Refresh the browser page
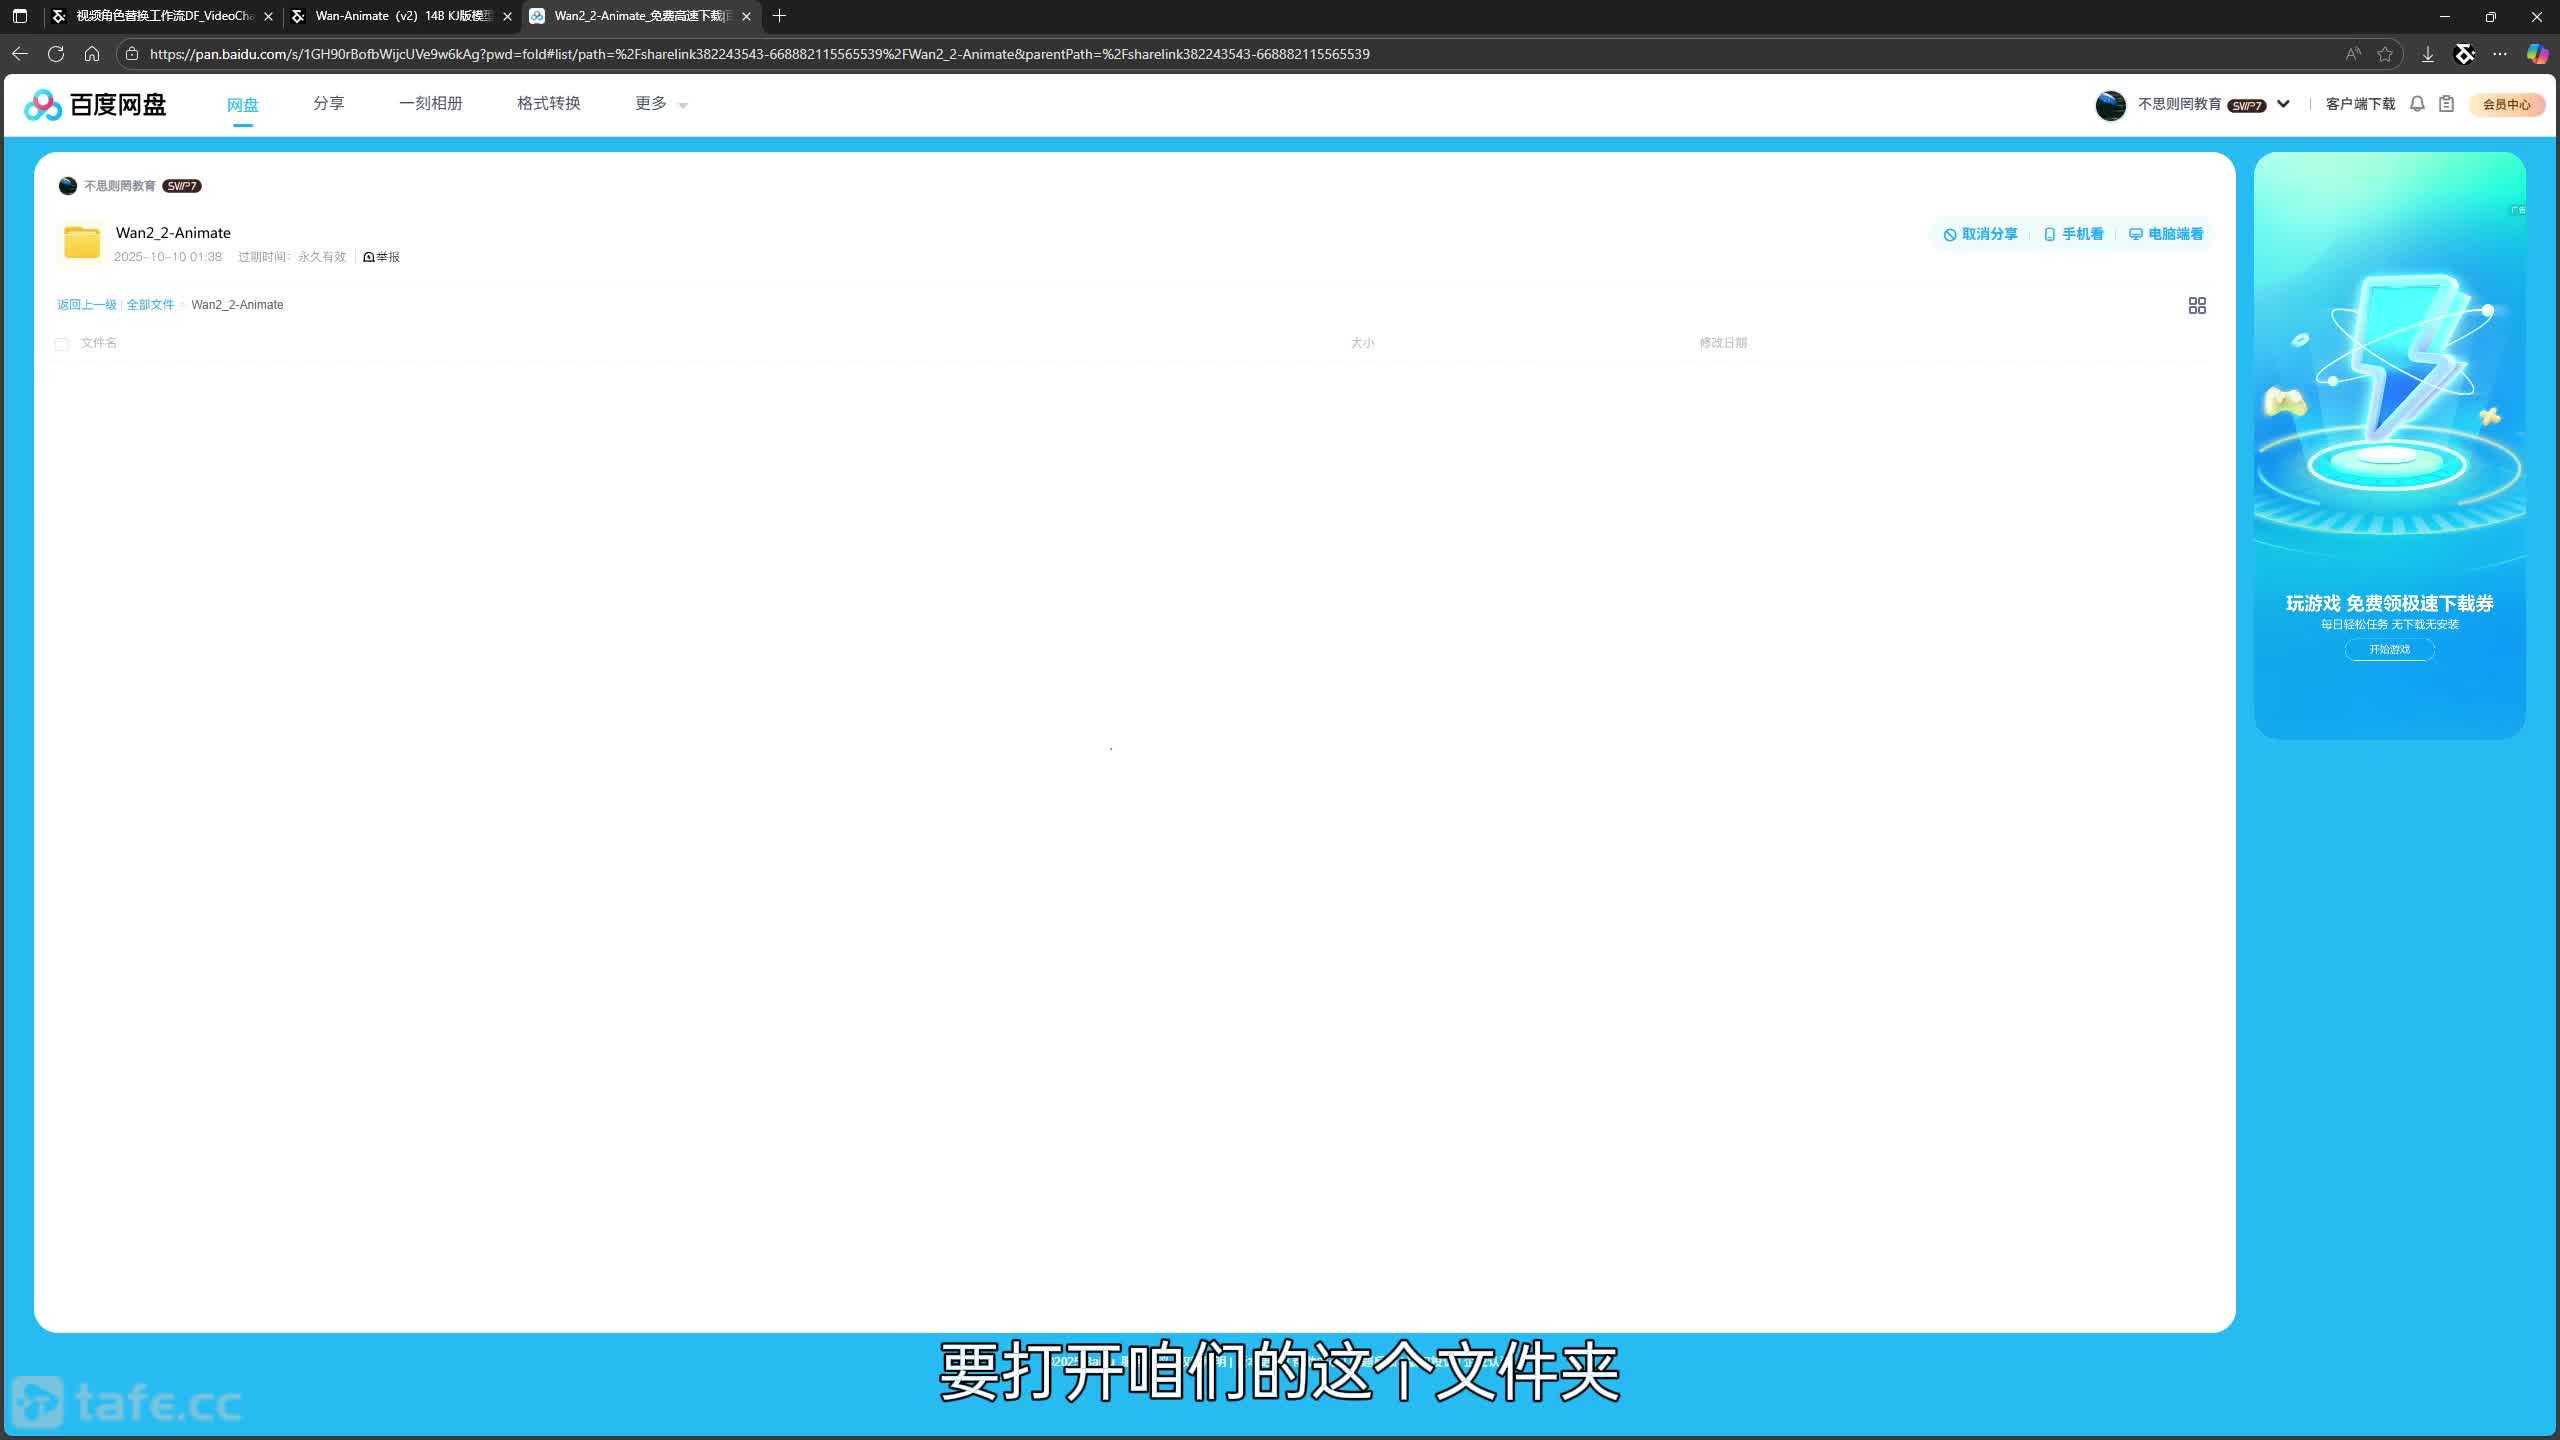The height and width of the screenshot is (1440, 2560). [x=56, y=54]
